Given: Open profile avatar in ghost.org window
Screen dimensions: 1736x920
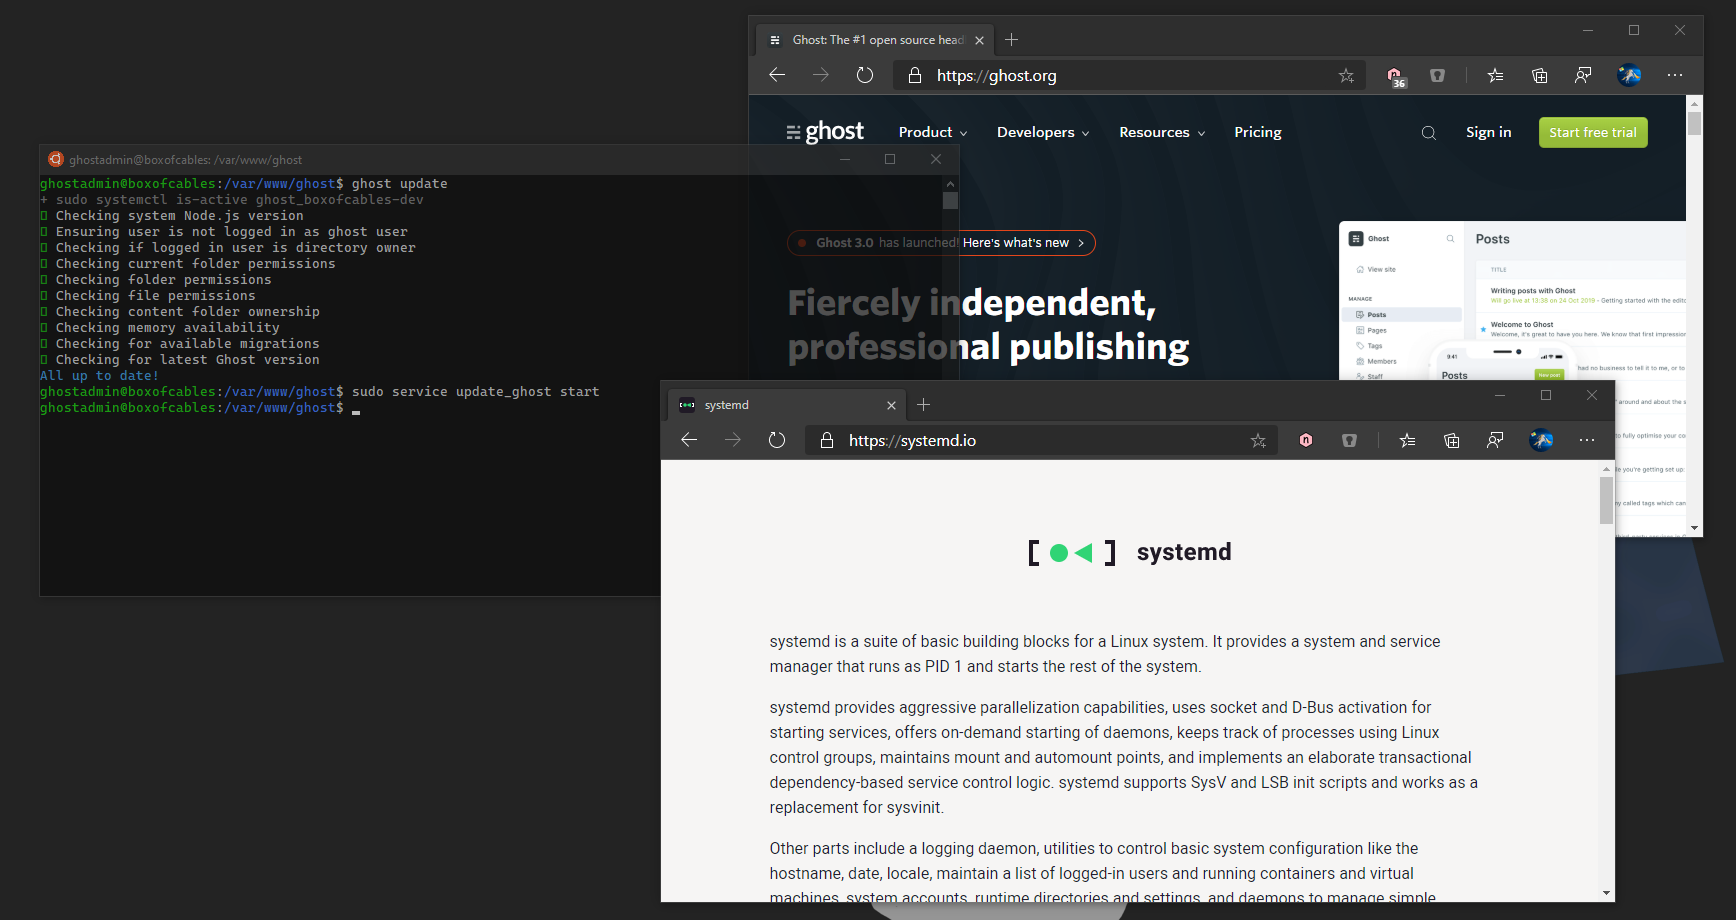Looking at the screenshot, I should 1629,75.
